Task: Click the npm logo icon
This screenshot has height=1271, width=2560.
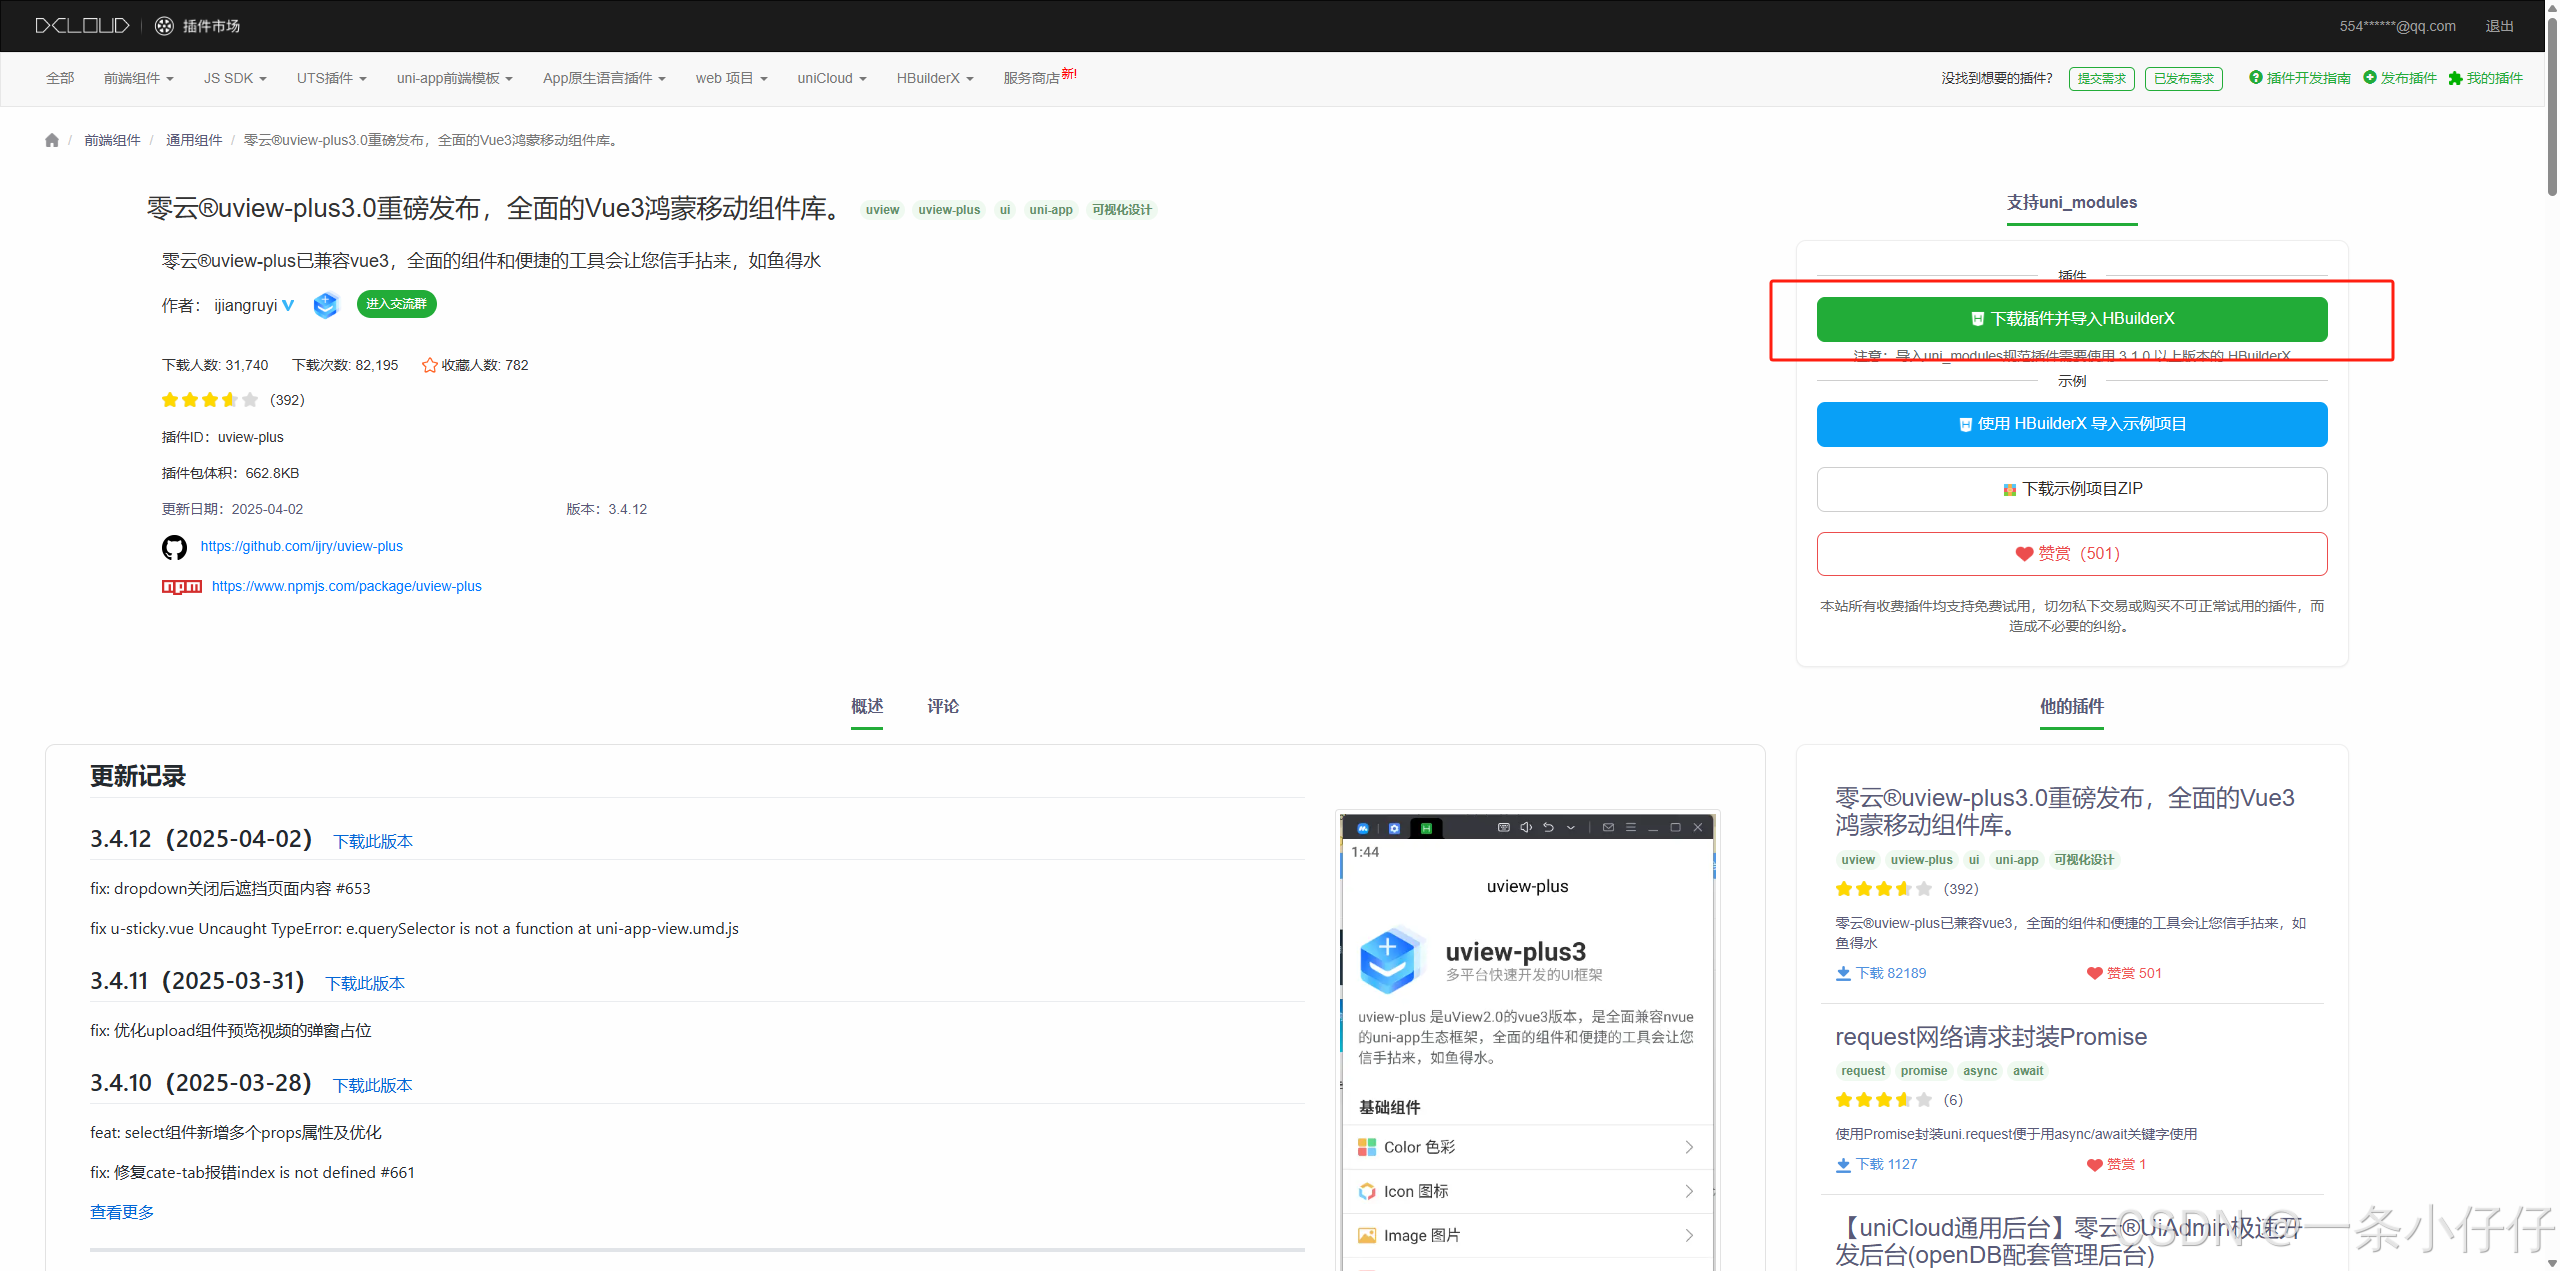Action: [x=182, y=587]
